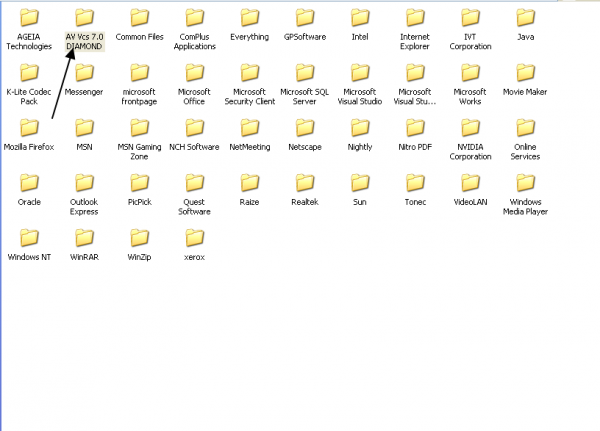Select the AGEIA Technologies folder icon

29,18
